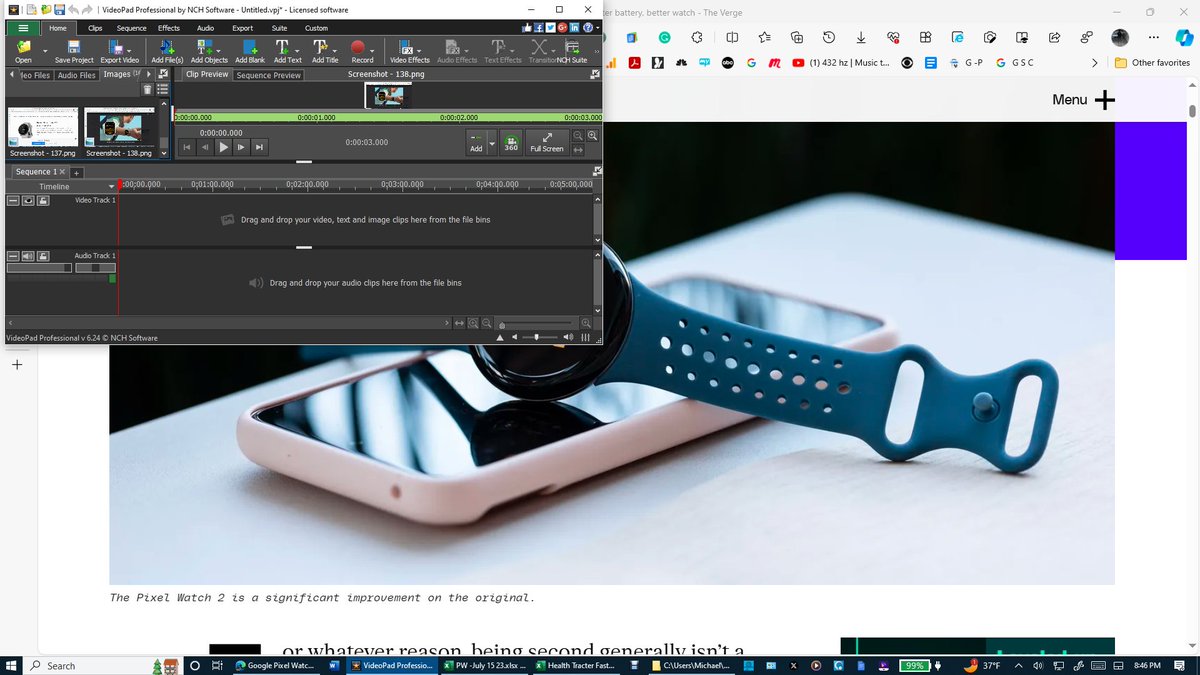The image size is (1200, 675).
Task: Click the 360 preview button
Action: pyautogui.click(x=511, y=142)
